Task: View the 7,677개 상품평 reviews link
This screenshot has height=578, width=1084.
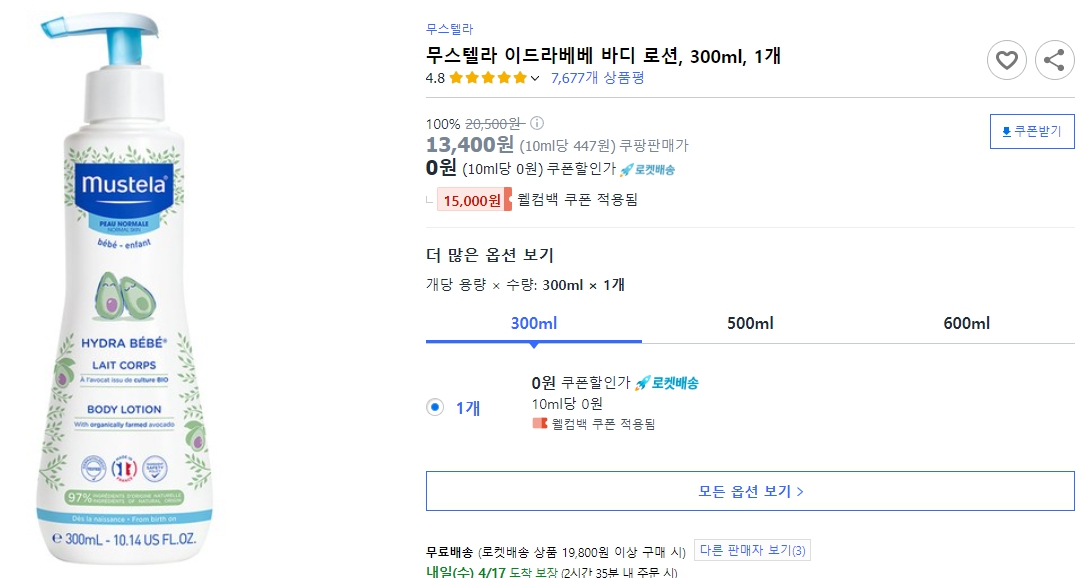Action: click(597, 76)
